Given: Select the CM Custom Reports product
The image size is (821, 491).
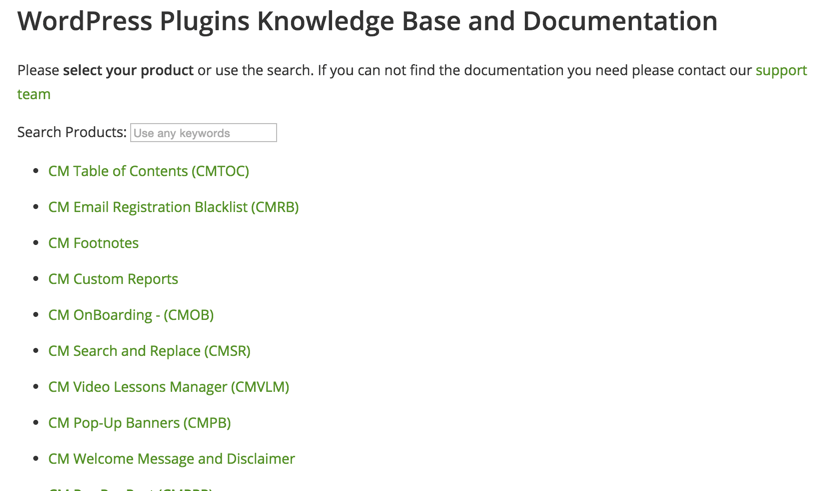Looking at the screenshot, I should click(x=113, y=279).
